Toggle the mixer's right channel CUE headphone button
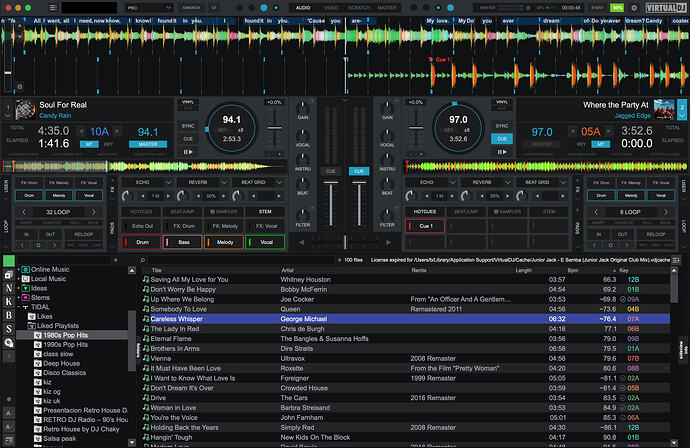690x448 pixels. tap(359, 171)
